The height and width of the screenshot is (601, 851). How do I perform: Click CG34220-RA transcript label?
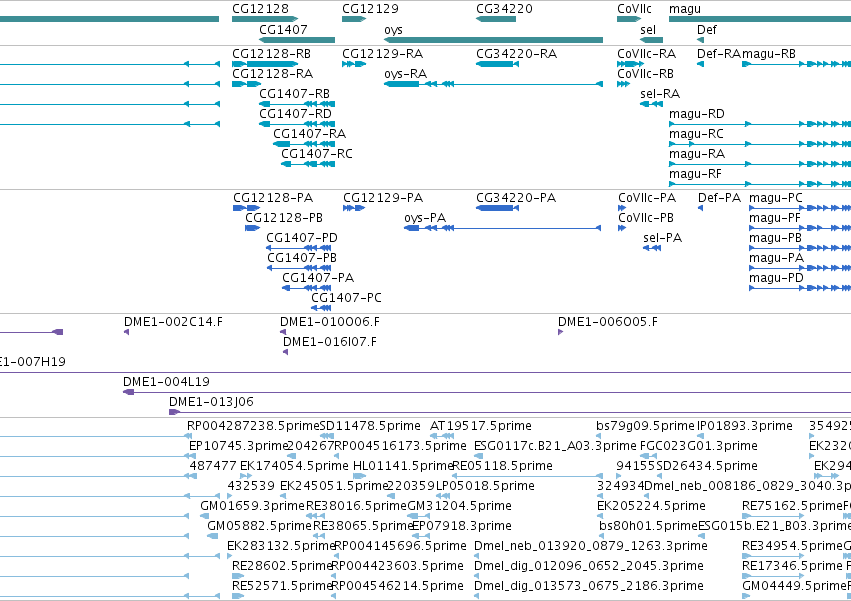click(x=517, y=54)
